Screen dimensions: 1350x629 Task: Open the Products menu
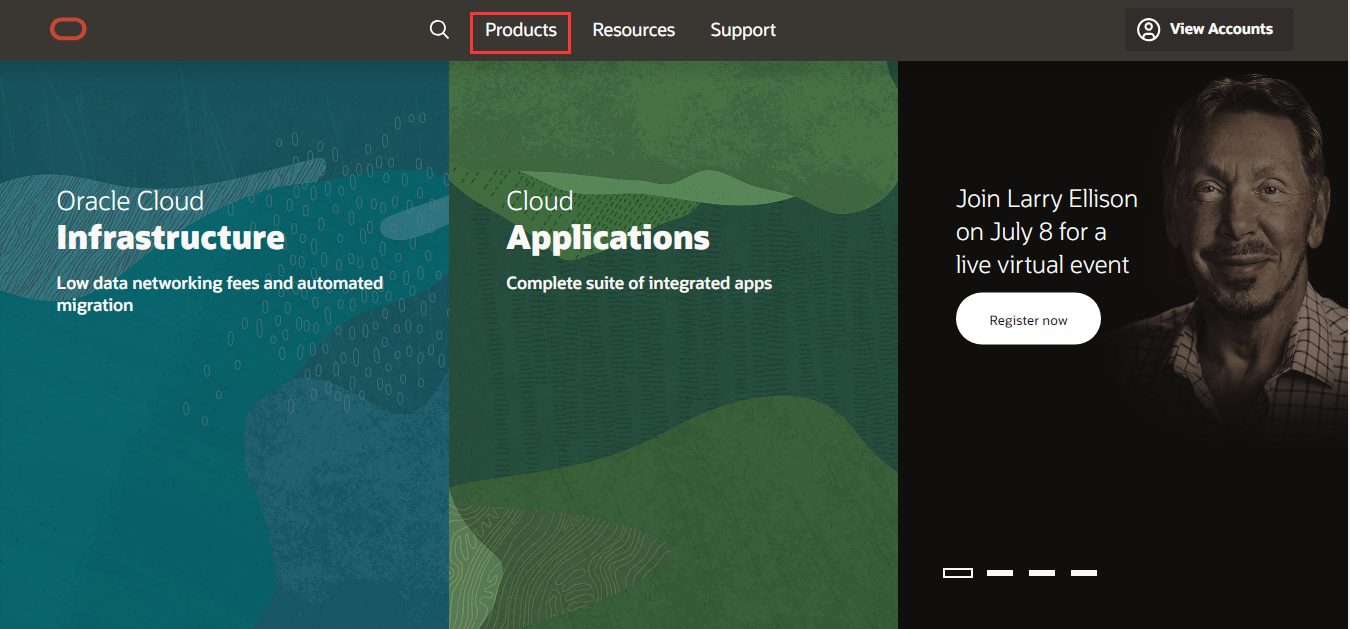click(x=521, y=30)
